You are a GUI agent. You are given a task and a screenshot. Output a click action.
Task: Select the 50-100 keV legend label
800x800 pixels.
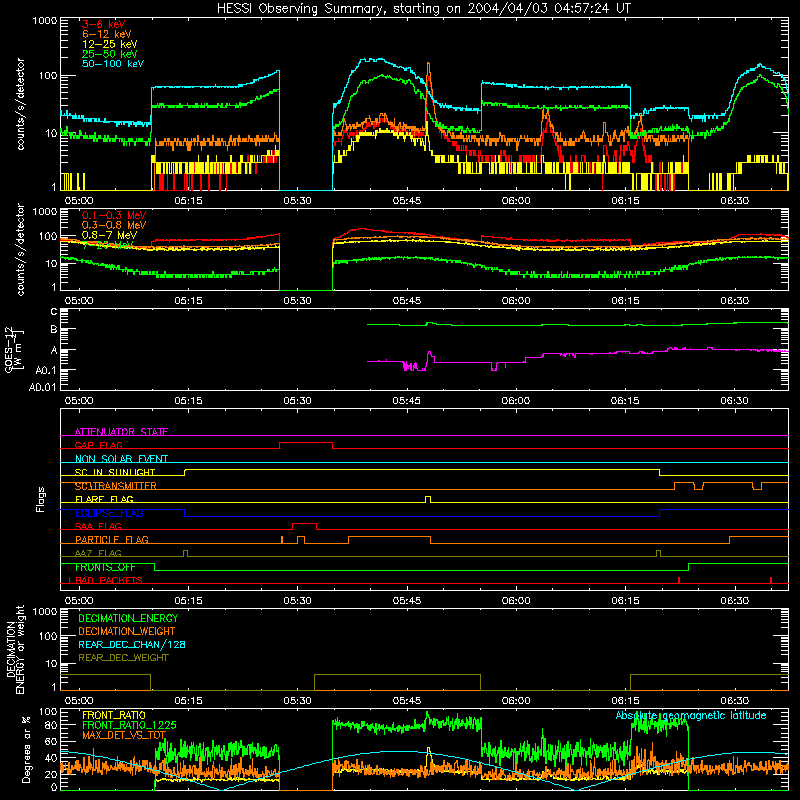(x=113, y=64)
